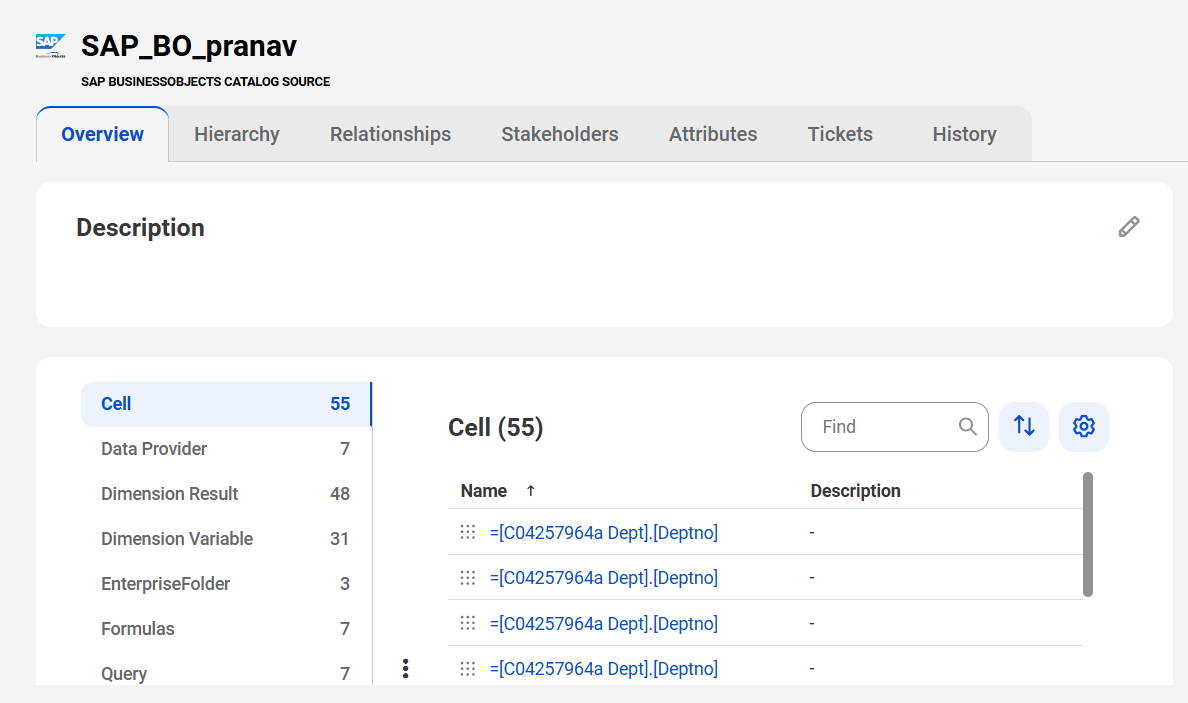Click the grid handle icon of the first Deptno row
Image resolution: width=1188 pixels, height=703 pixels.
(467, 532)
